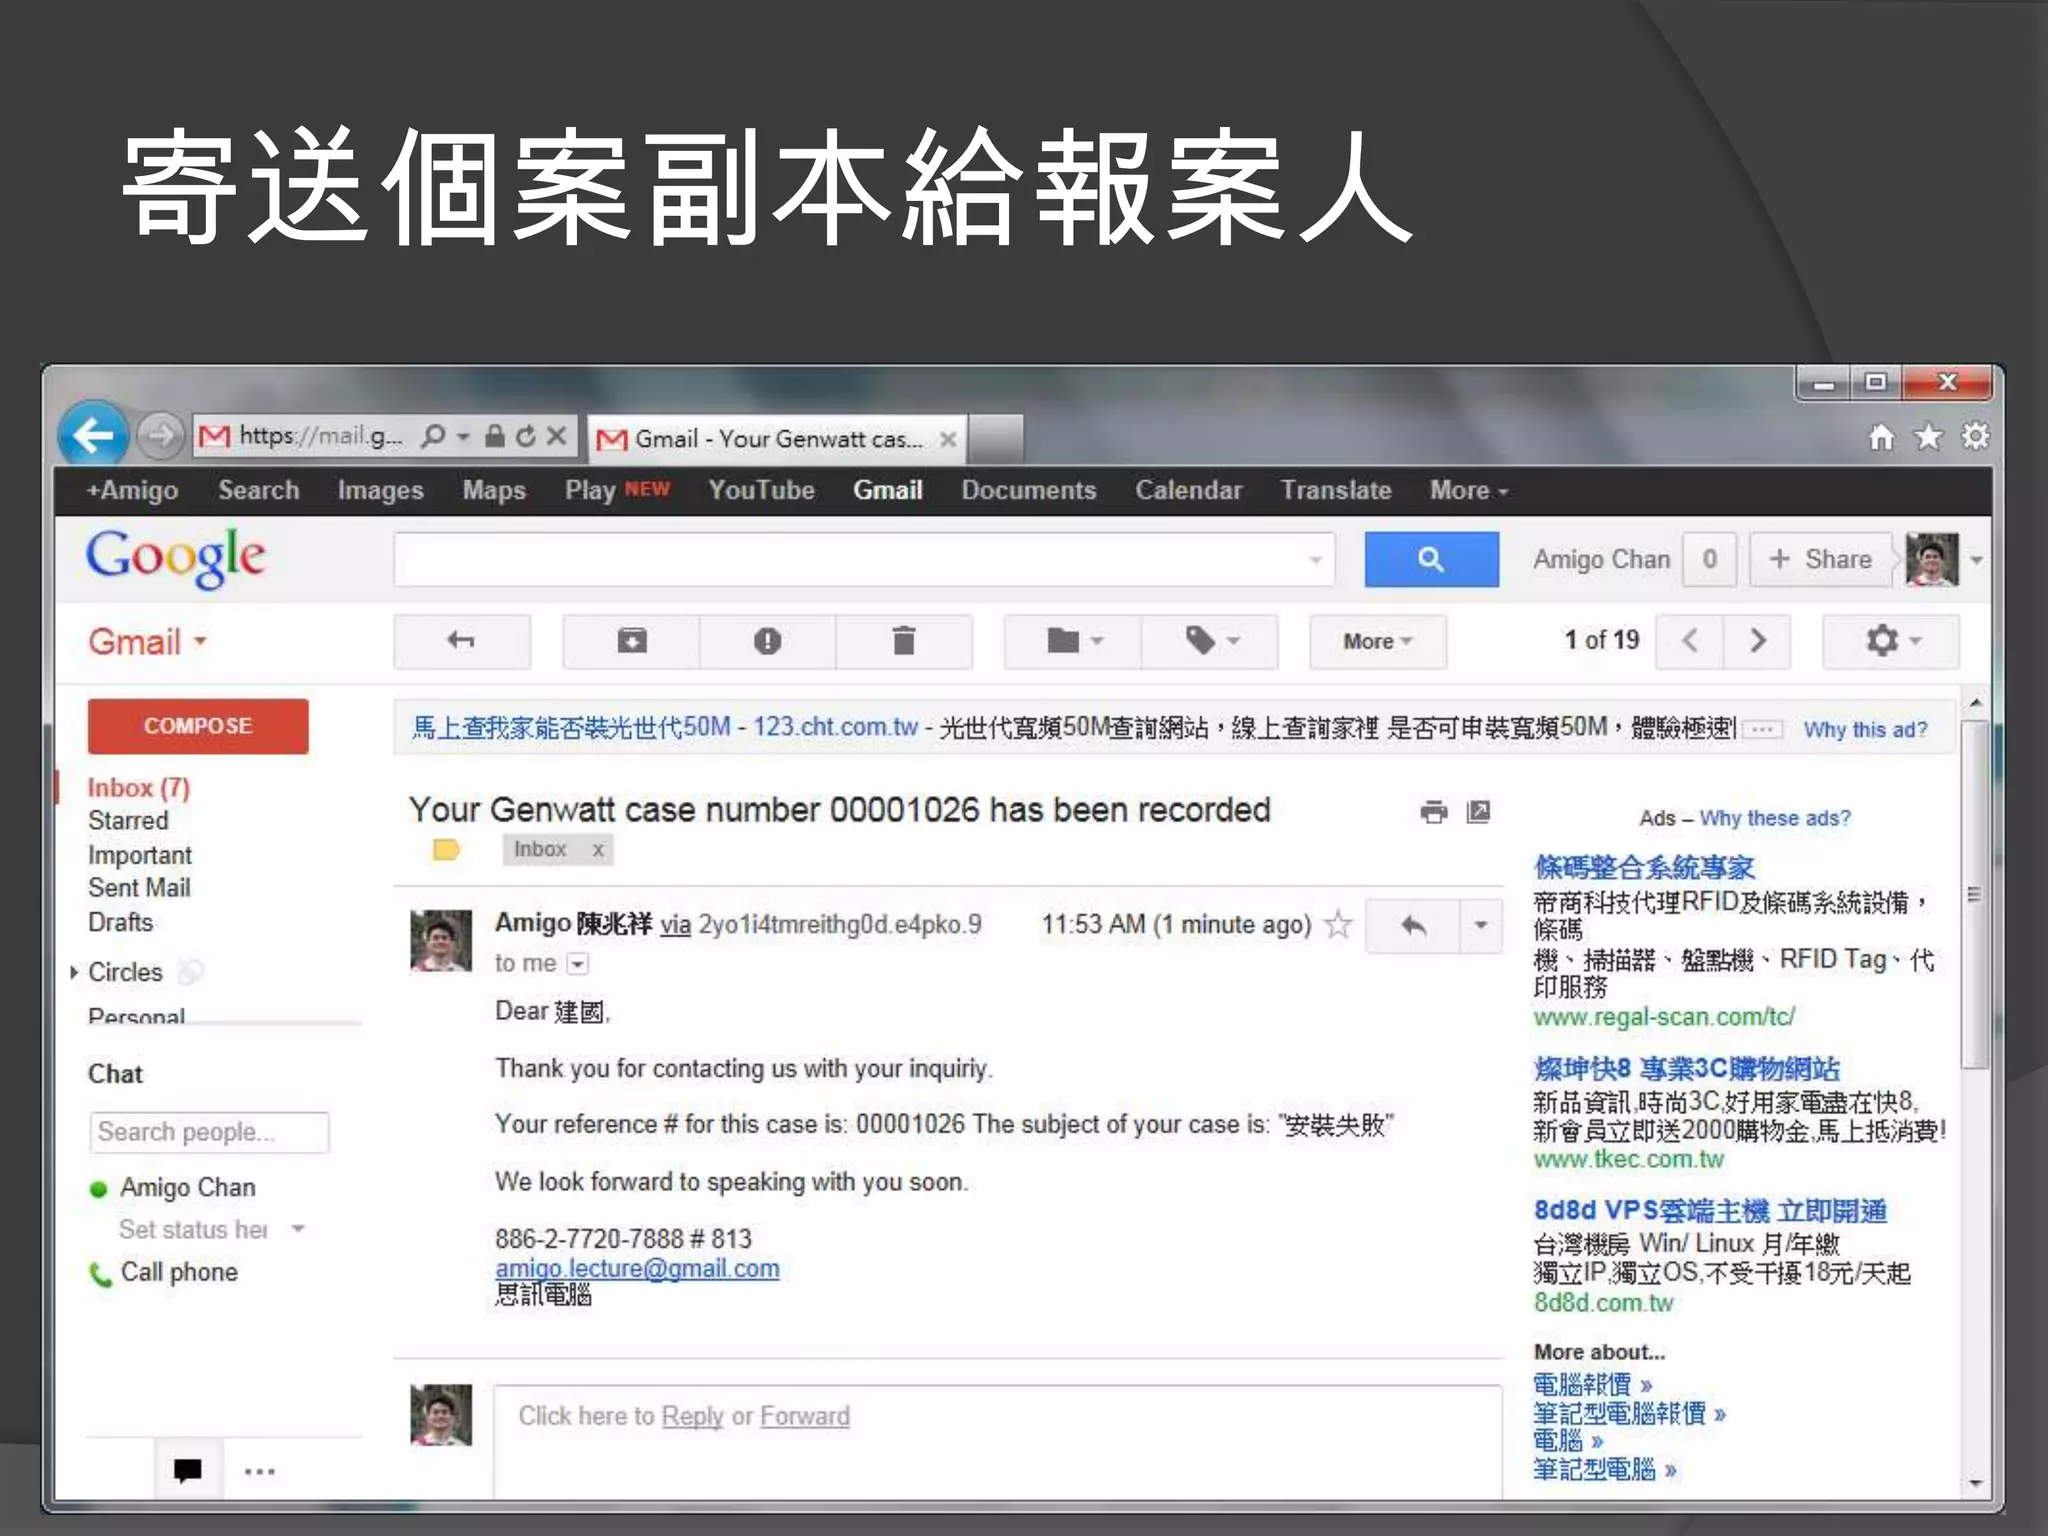Viewport: 2048px width, 1536px height.
Task: Click the browser forward arrow button
Action: [x=160, y=436]
